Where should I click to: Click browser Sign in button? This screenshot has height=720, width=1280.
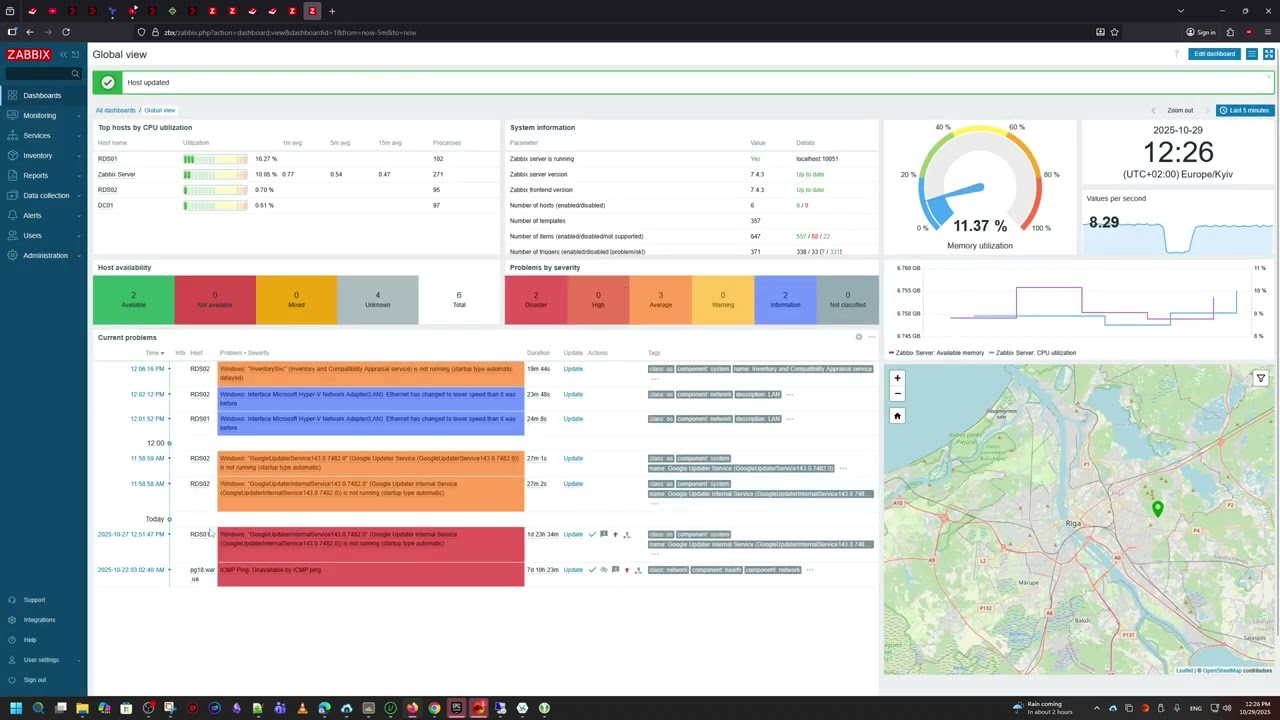1201,32
